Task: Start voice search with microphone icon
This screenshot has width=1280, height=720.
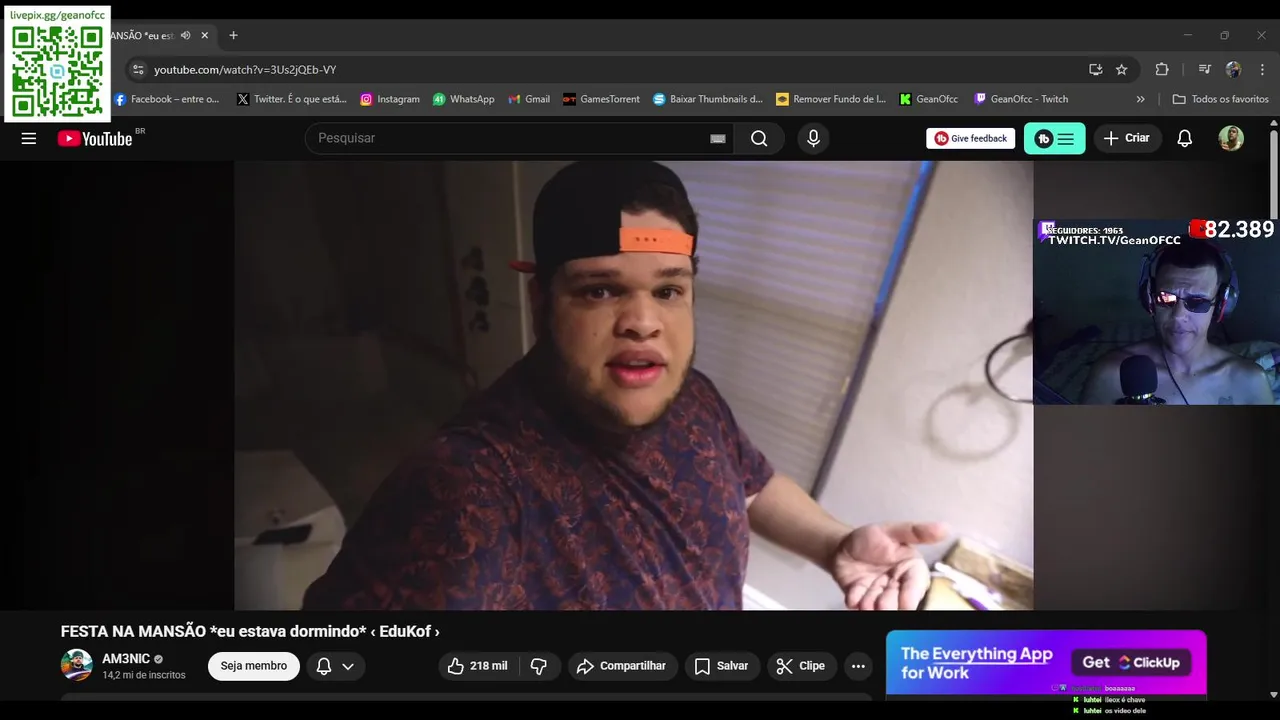Action: 813,138
